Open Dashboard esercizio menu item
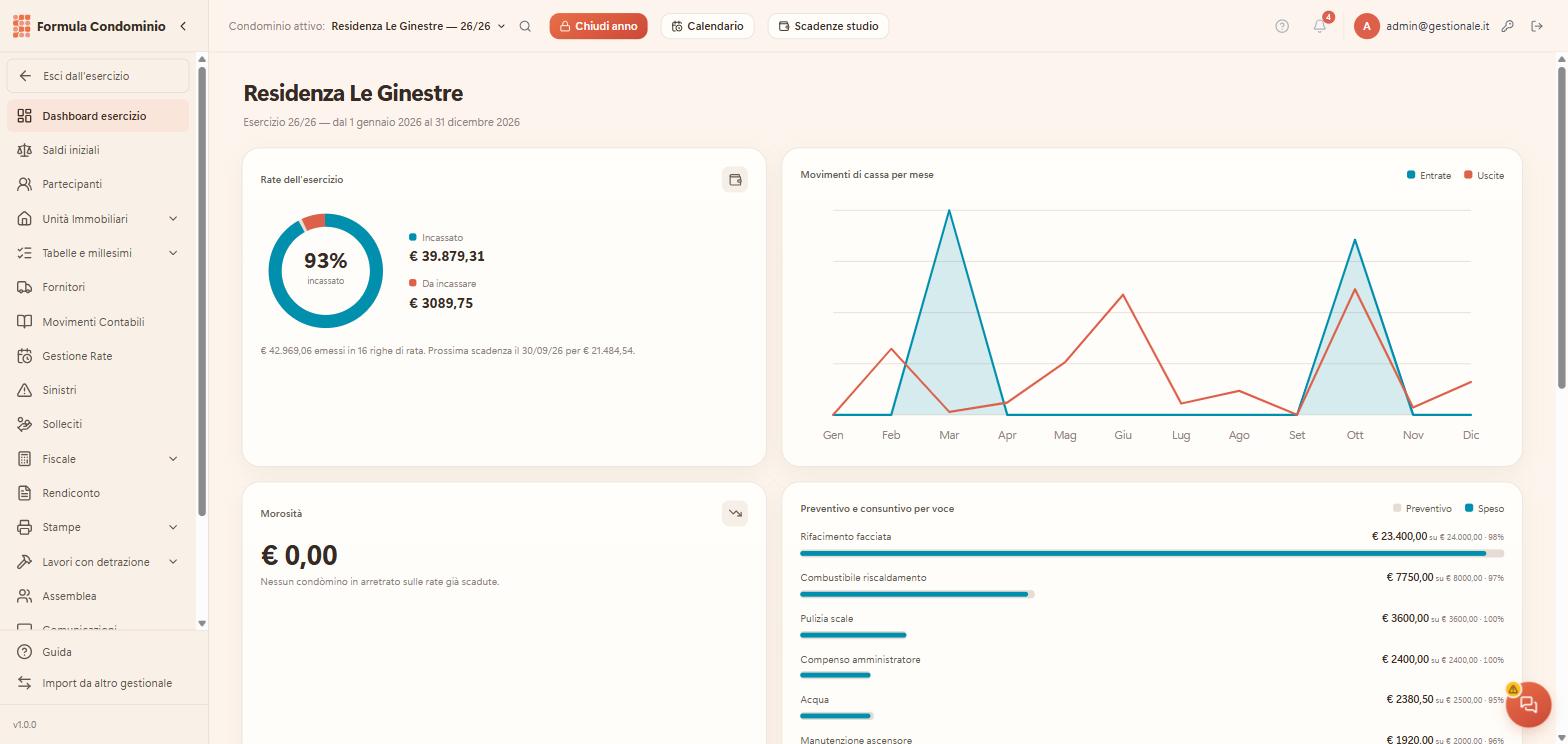 [98, 116]
